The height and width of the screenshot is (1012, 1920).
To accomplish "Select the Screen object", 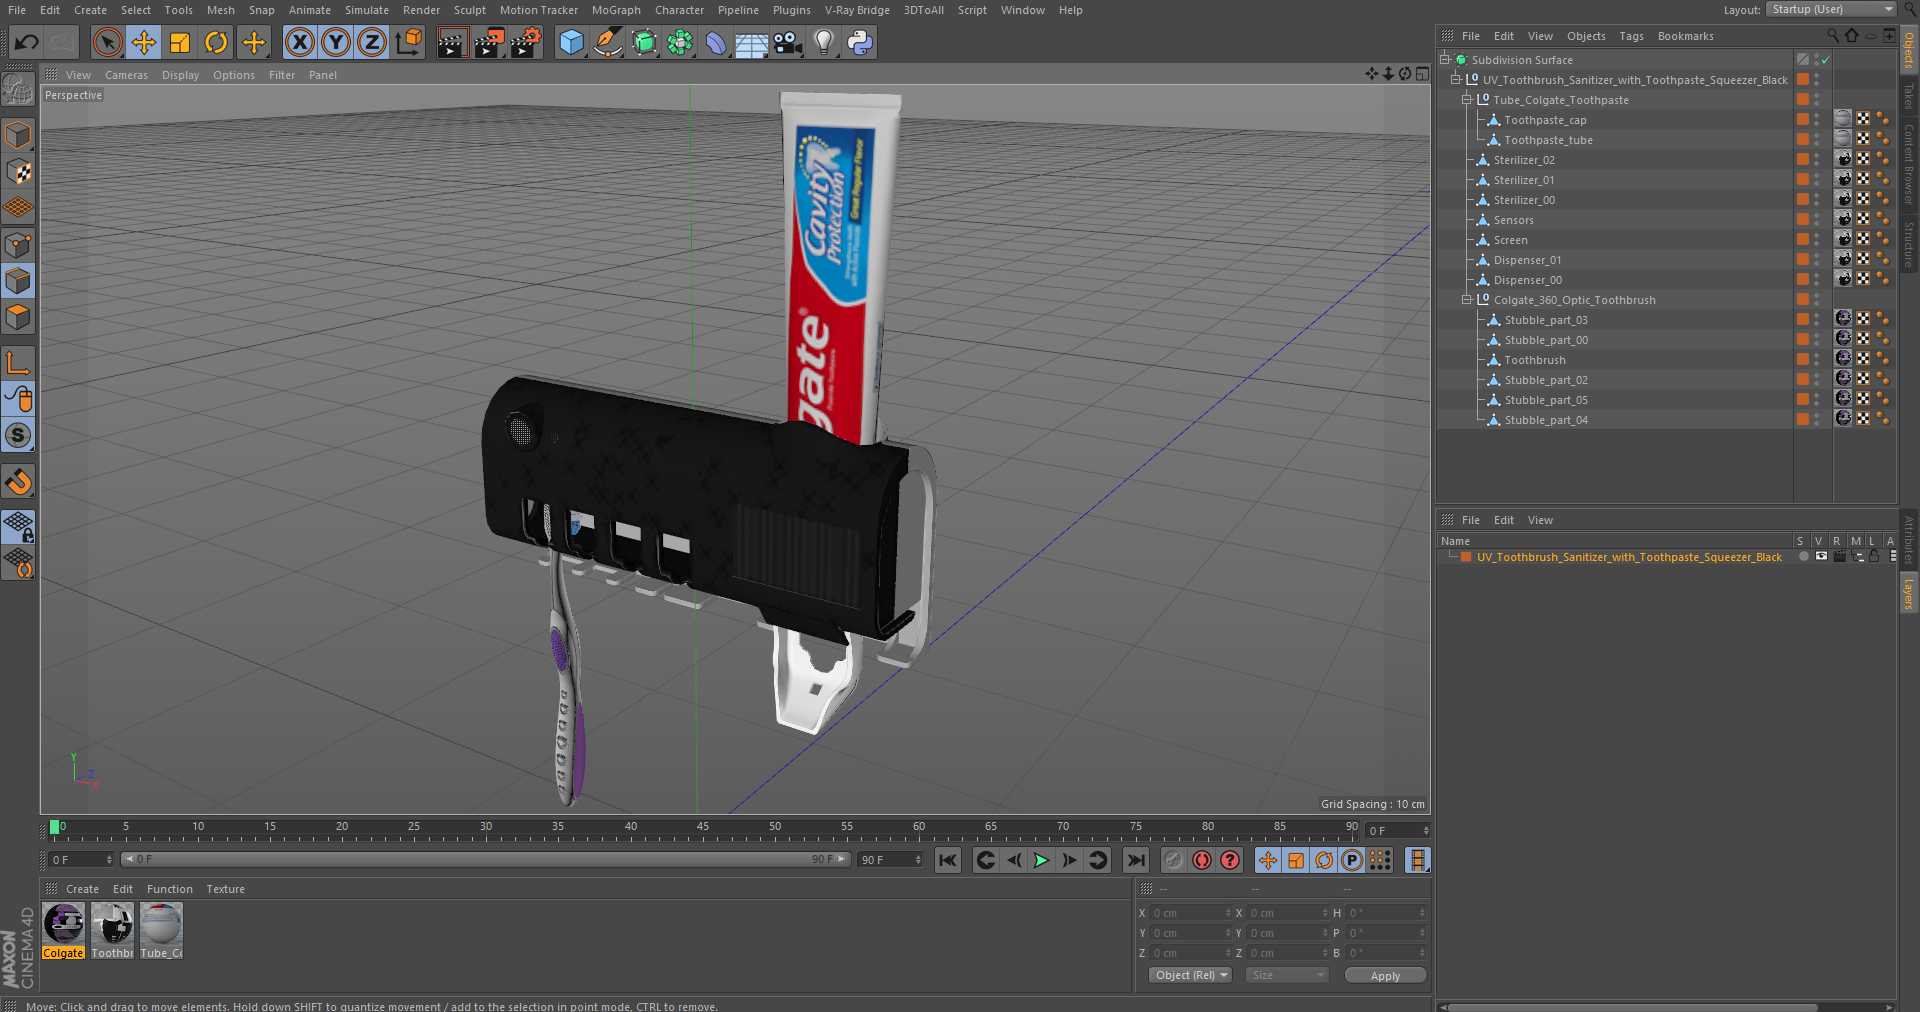I will click(x=1510, y=240).
